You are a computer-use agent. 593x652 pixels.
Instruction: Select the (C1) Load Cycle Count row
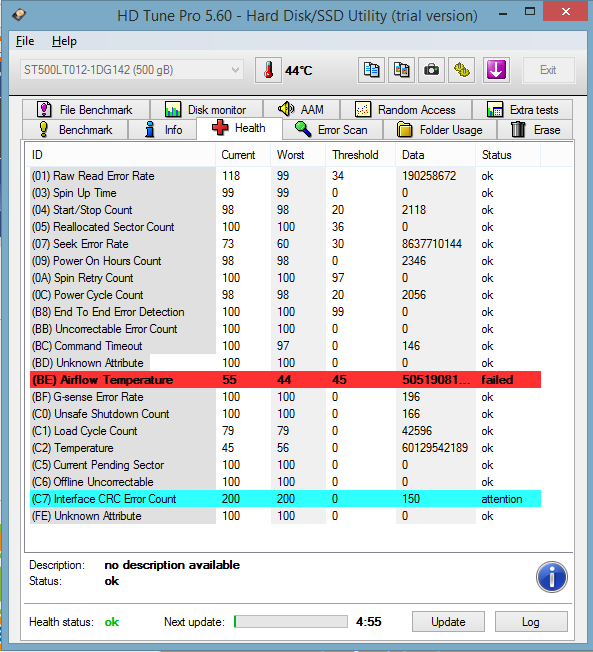285,431
